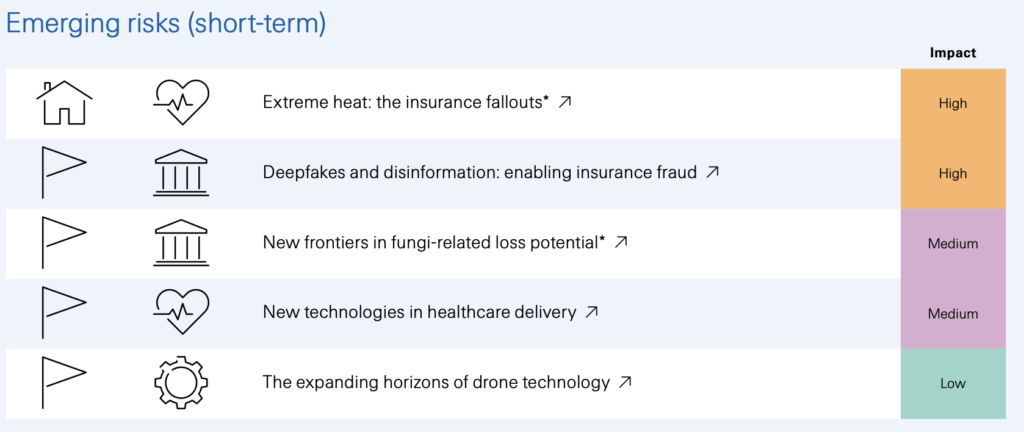Click the heart pulse icon beside Extreme heat
The image size is (1024, 432).
point(181,102)
